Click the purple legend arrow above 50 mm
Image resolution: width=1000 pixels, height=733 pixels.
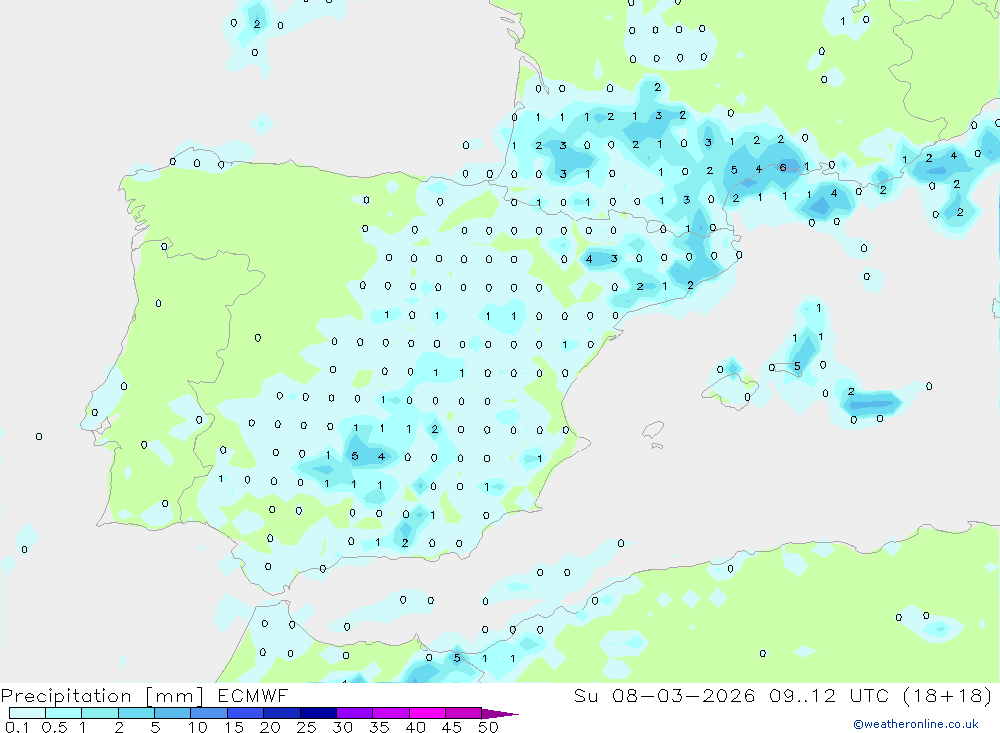tap(500, 714)
